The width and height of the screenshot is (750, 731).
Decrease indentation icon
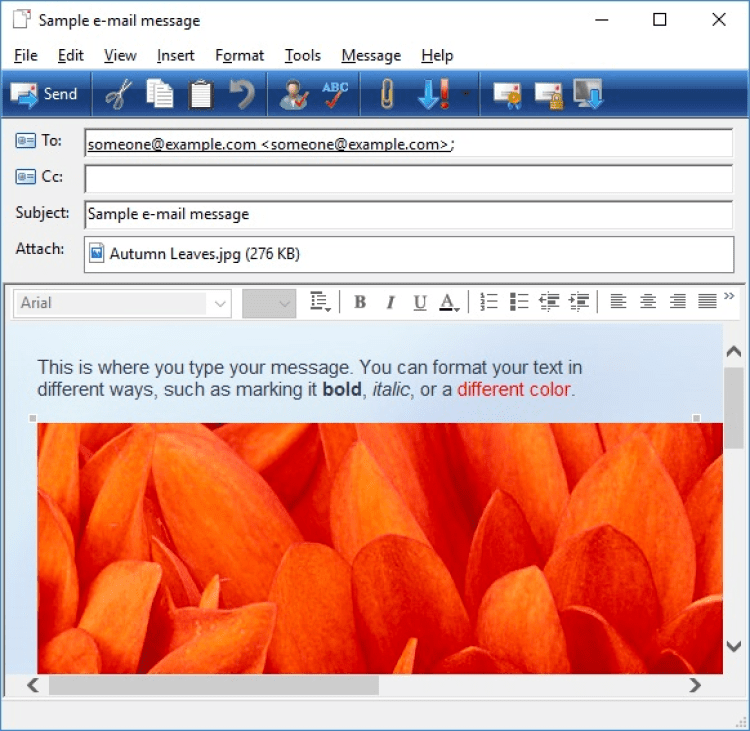pos(549,302)
